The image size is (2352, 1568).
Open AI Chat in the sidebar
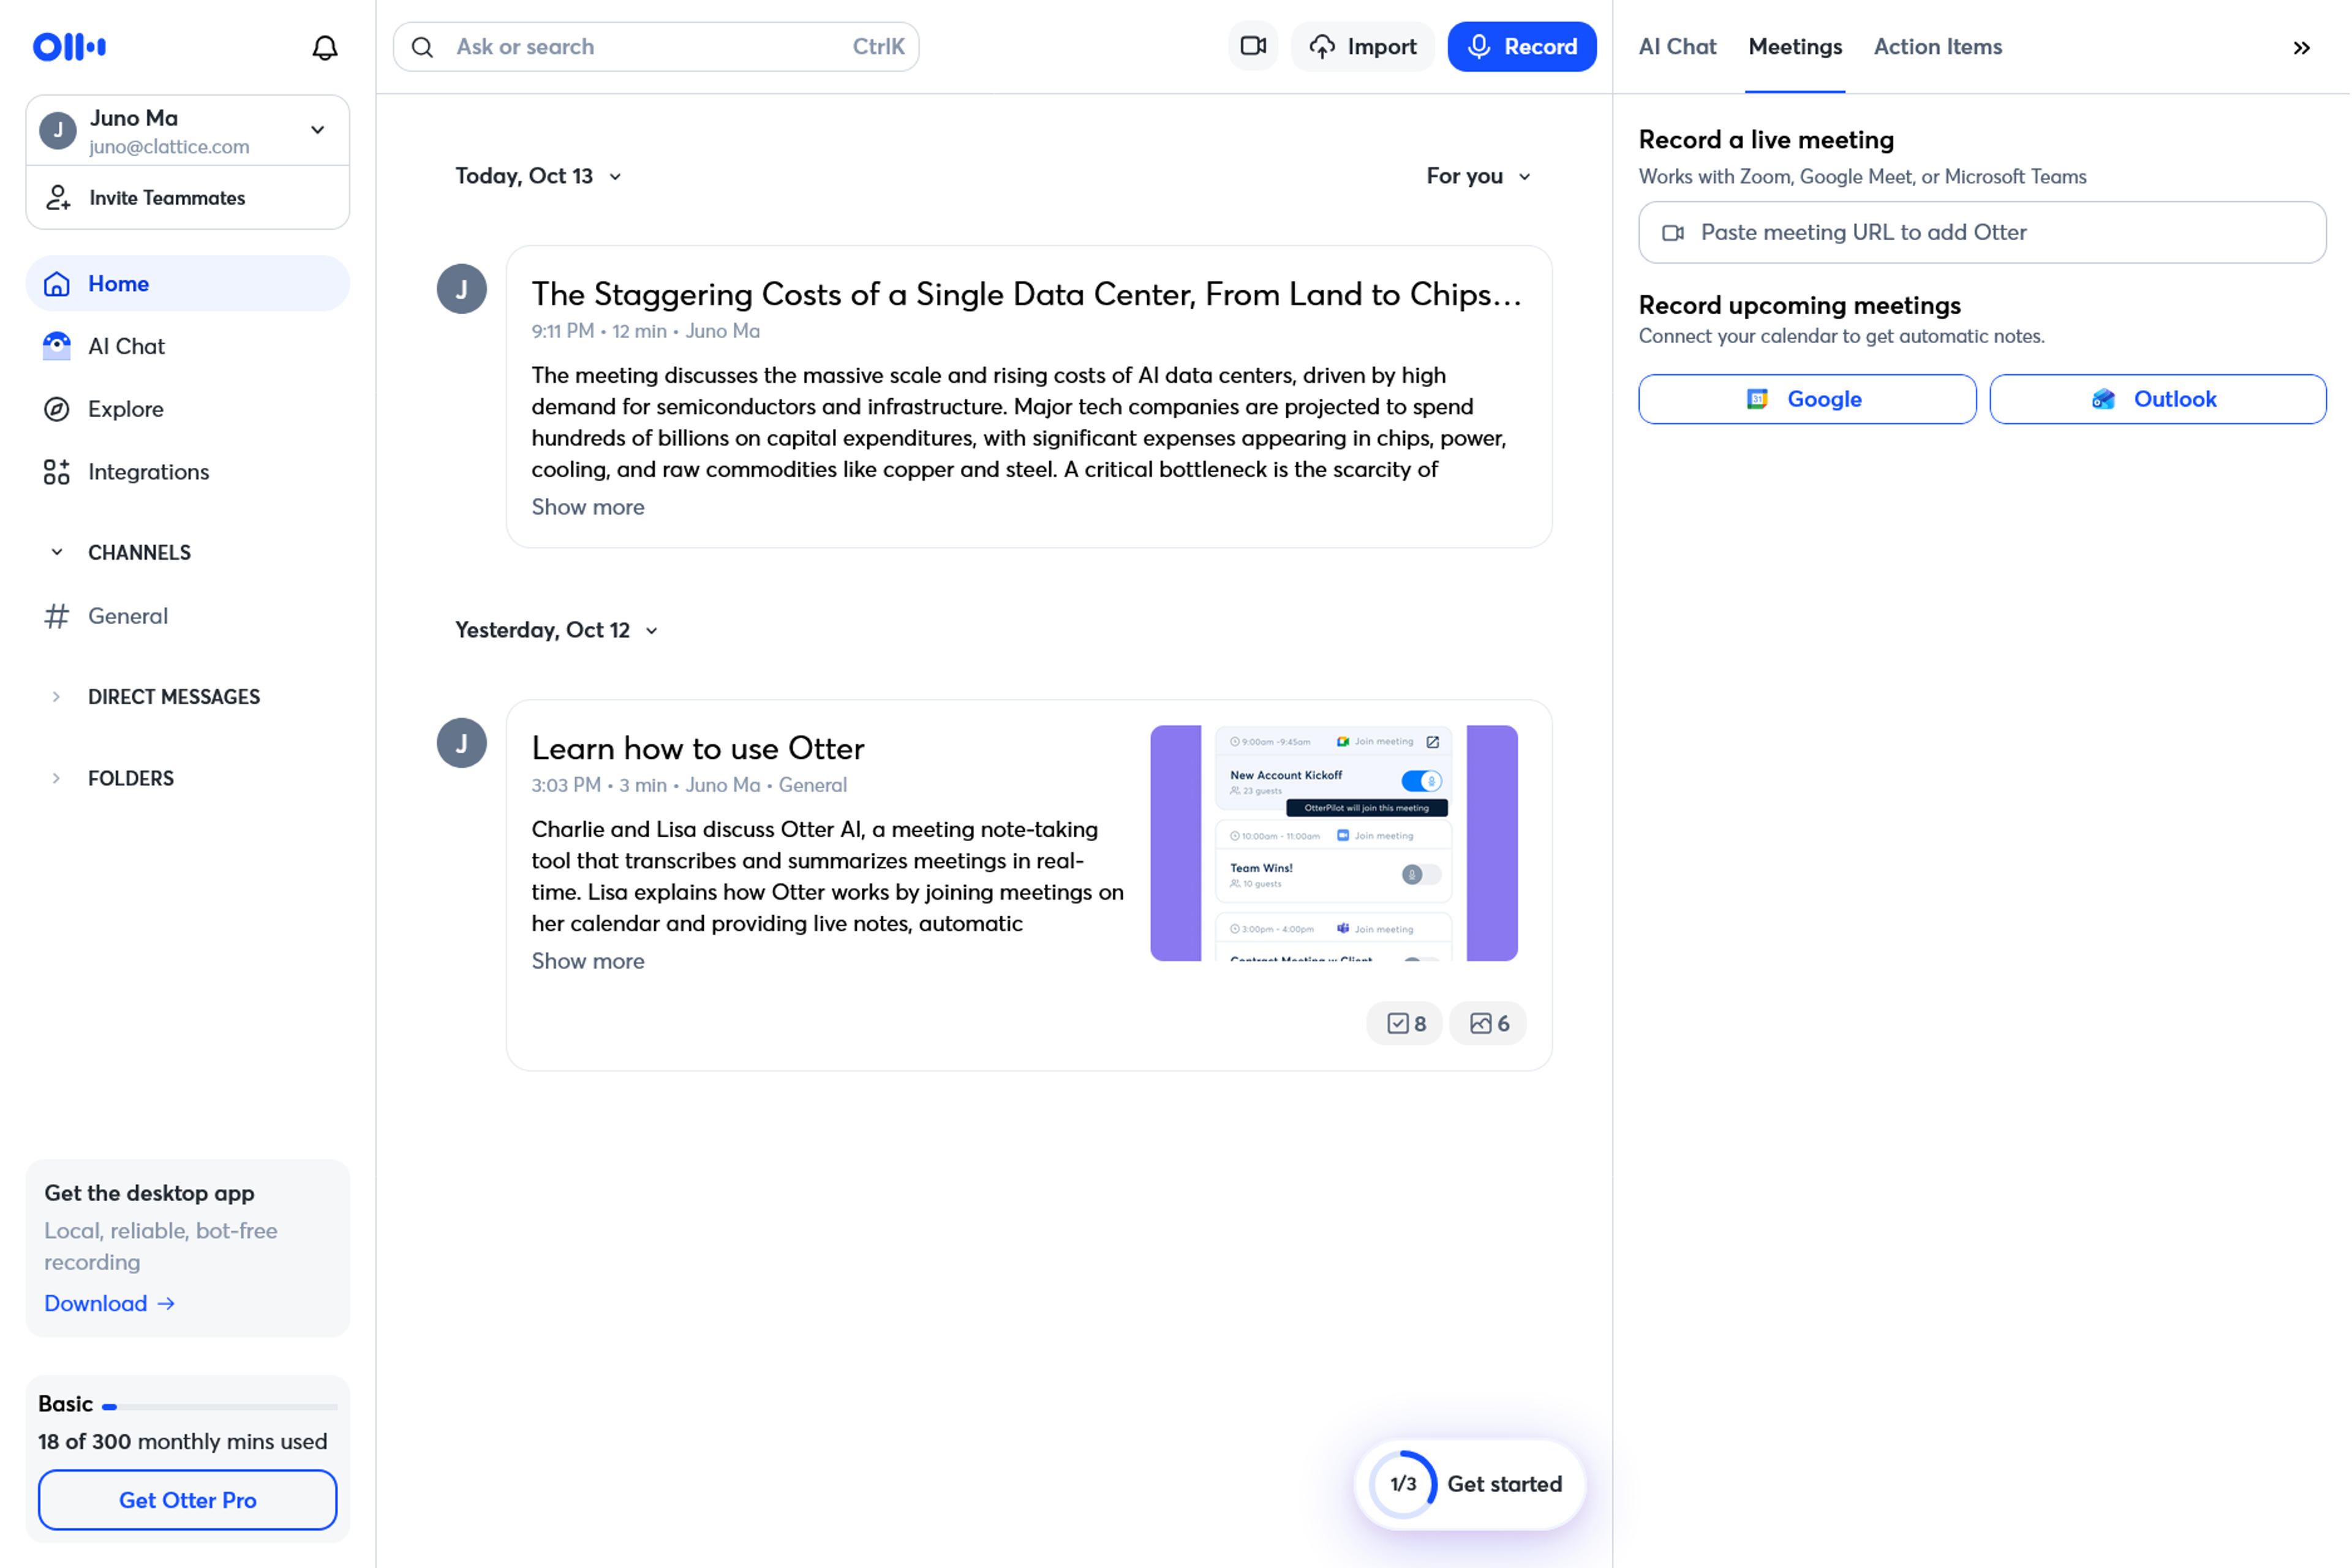[x=188, y=346]
